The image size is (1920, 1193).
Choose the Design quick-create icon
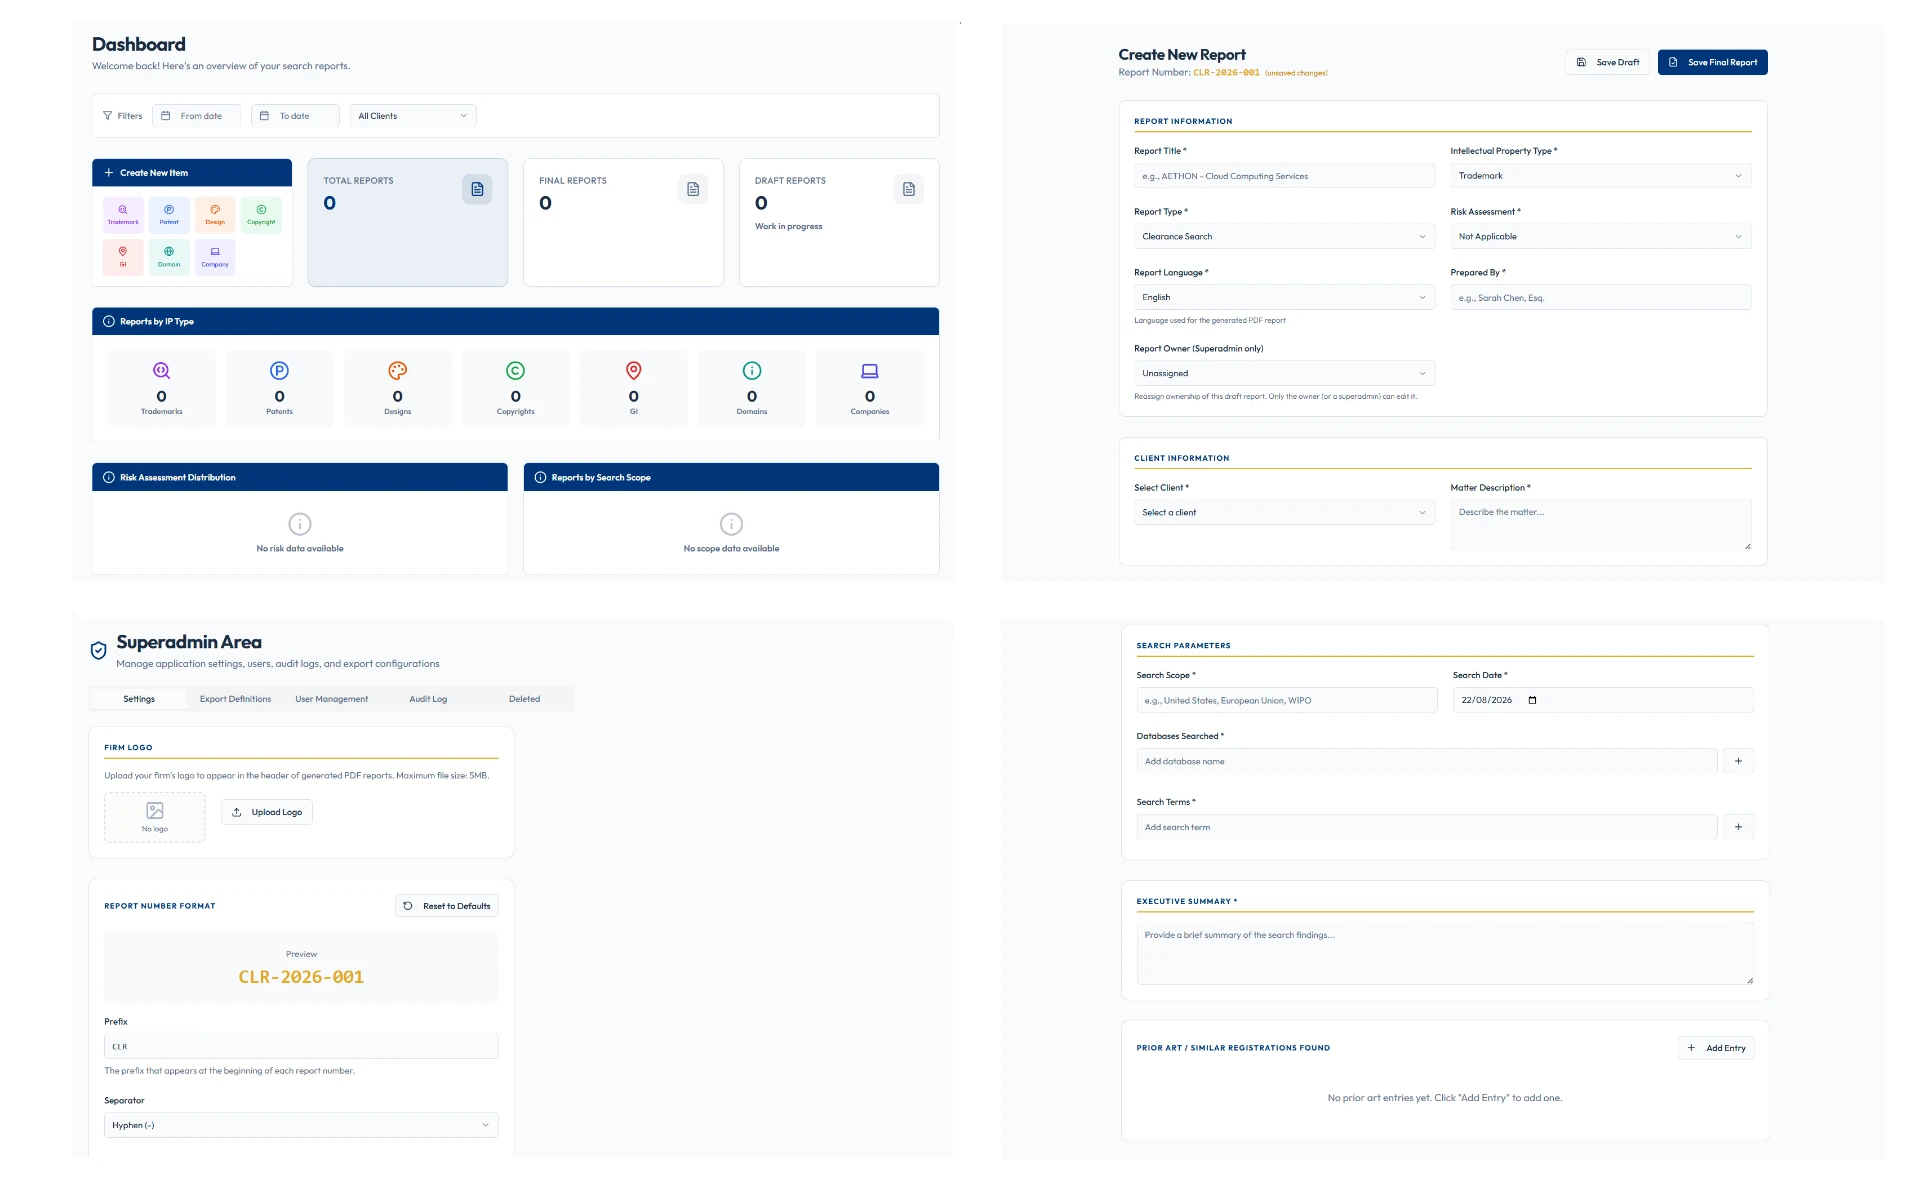click(x=215, y=215)
